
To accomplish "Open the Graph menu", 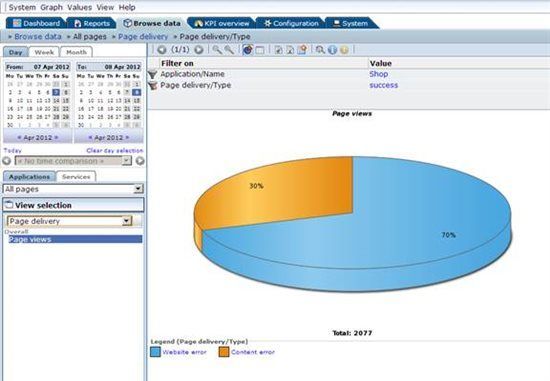I will (x=52, y=7).
